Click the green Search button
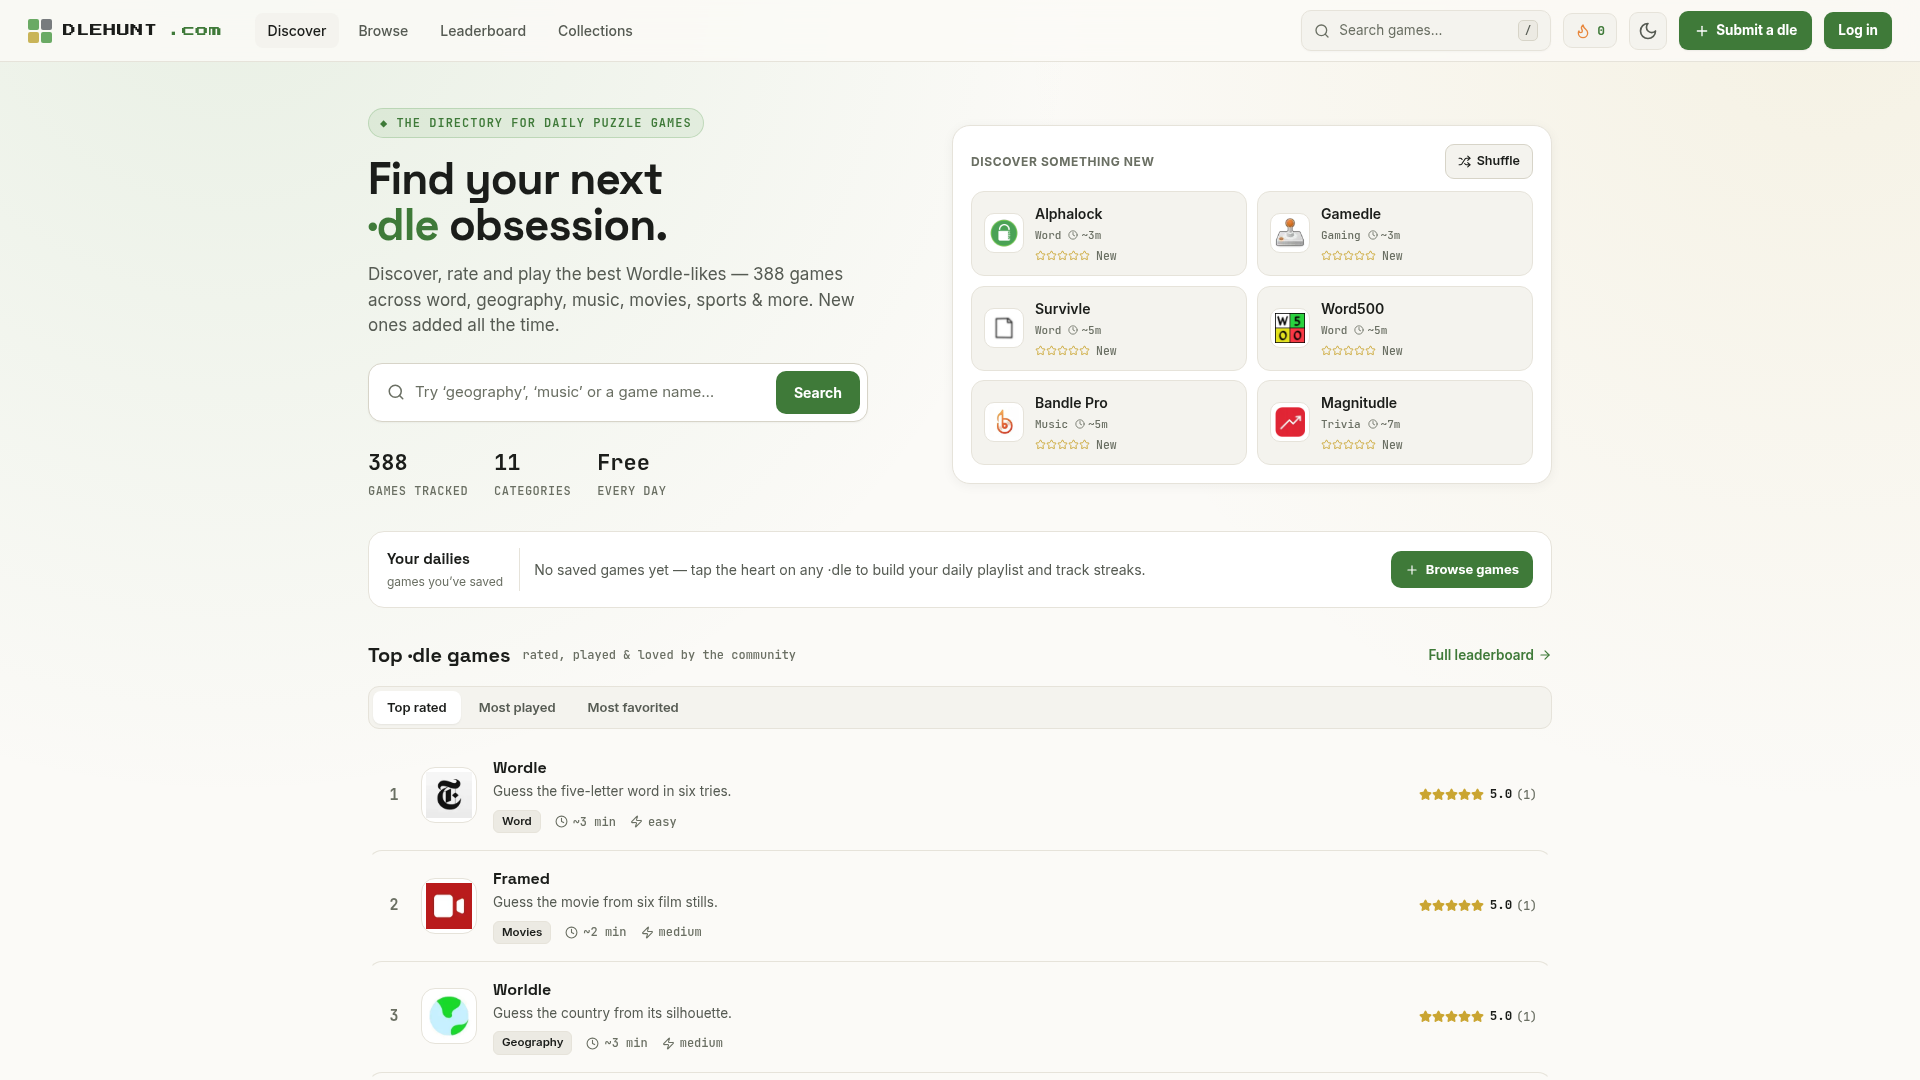The height and width of the screenshot is (1080, 1920). [818, 393]
